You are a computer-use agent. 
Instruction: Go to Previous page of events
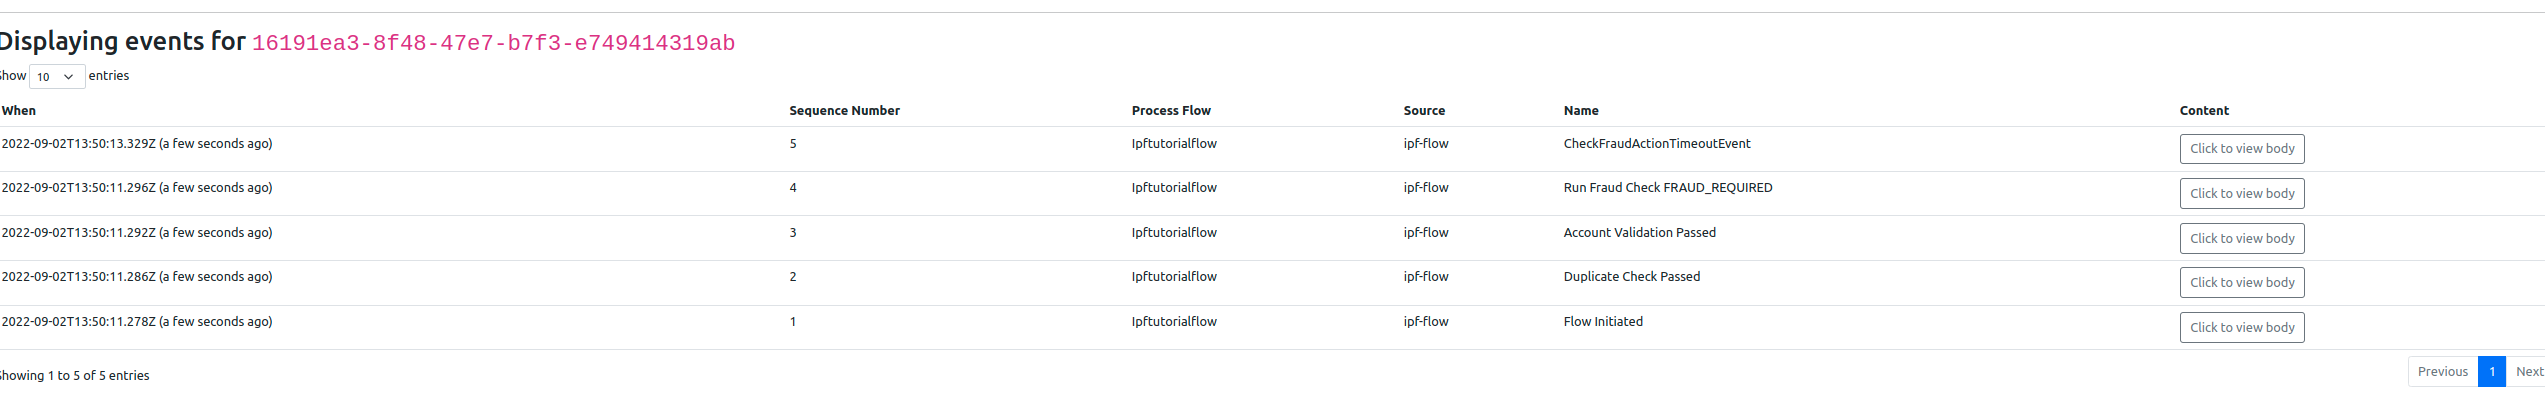[x=2442, y=372]
